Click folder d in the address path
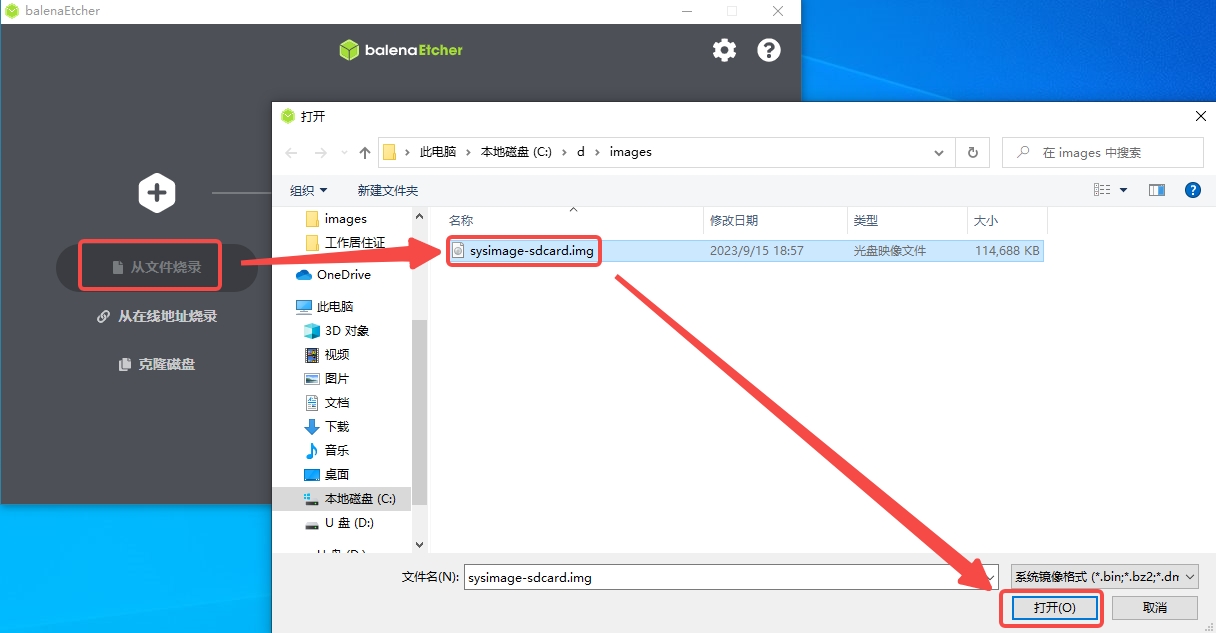1216x633 pixels. click(581, 152)
